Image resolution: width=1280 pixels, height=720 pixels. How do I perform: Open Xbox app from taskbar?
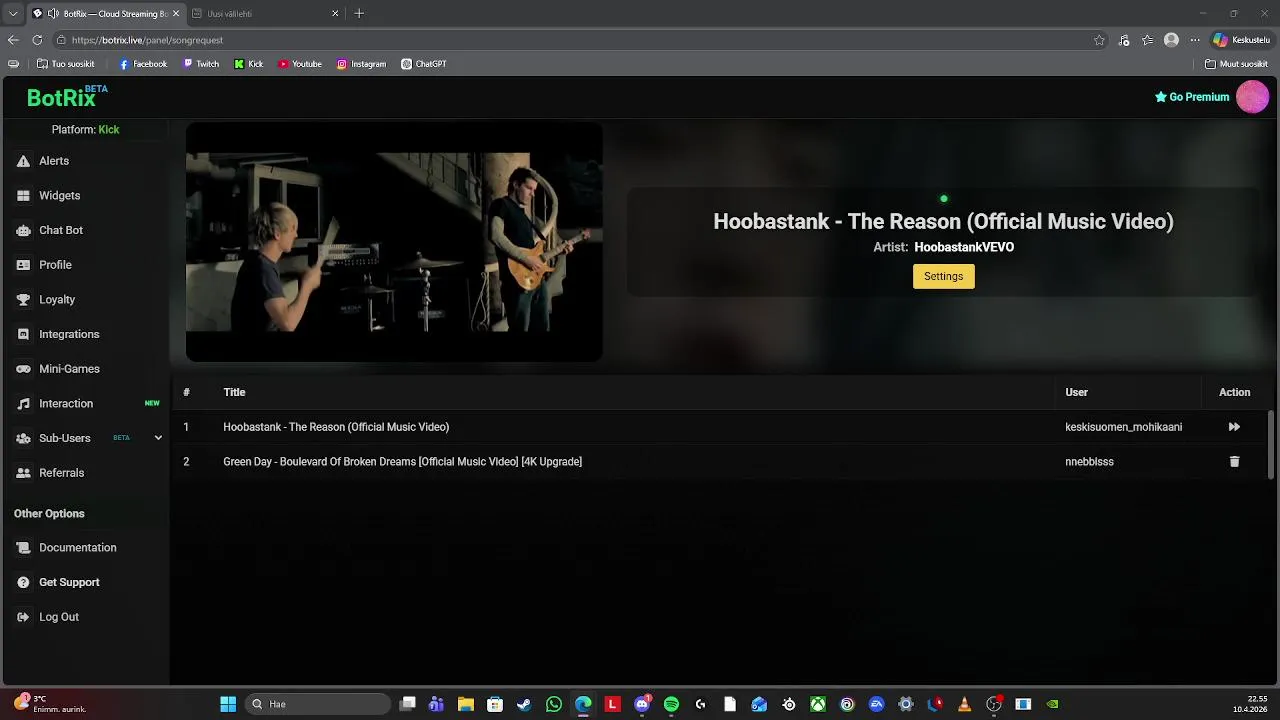(818, 705)
